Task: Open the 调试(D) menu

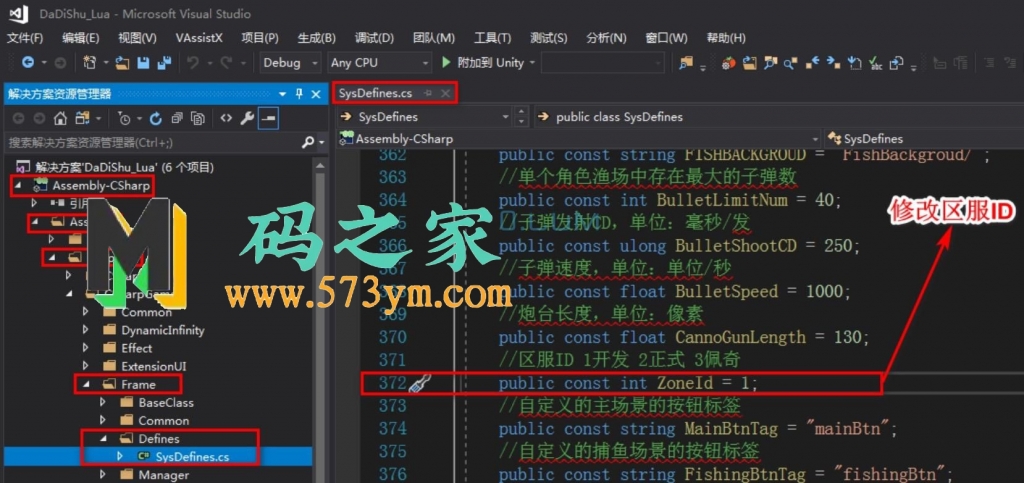Action: (374, 38)
